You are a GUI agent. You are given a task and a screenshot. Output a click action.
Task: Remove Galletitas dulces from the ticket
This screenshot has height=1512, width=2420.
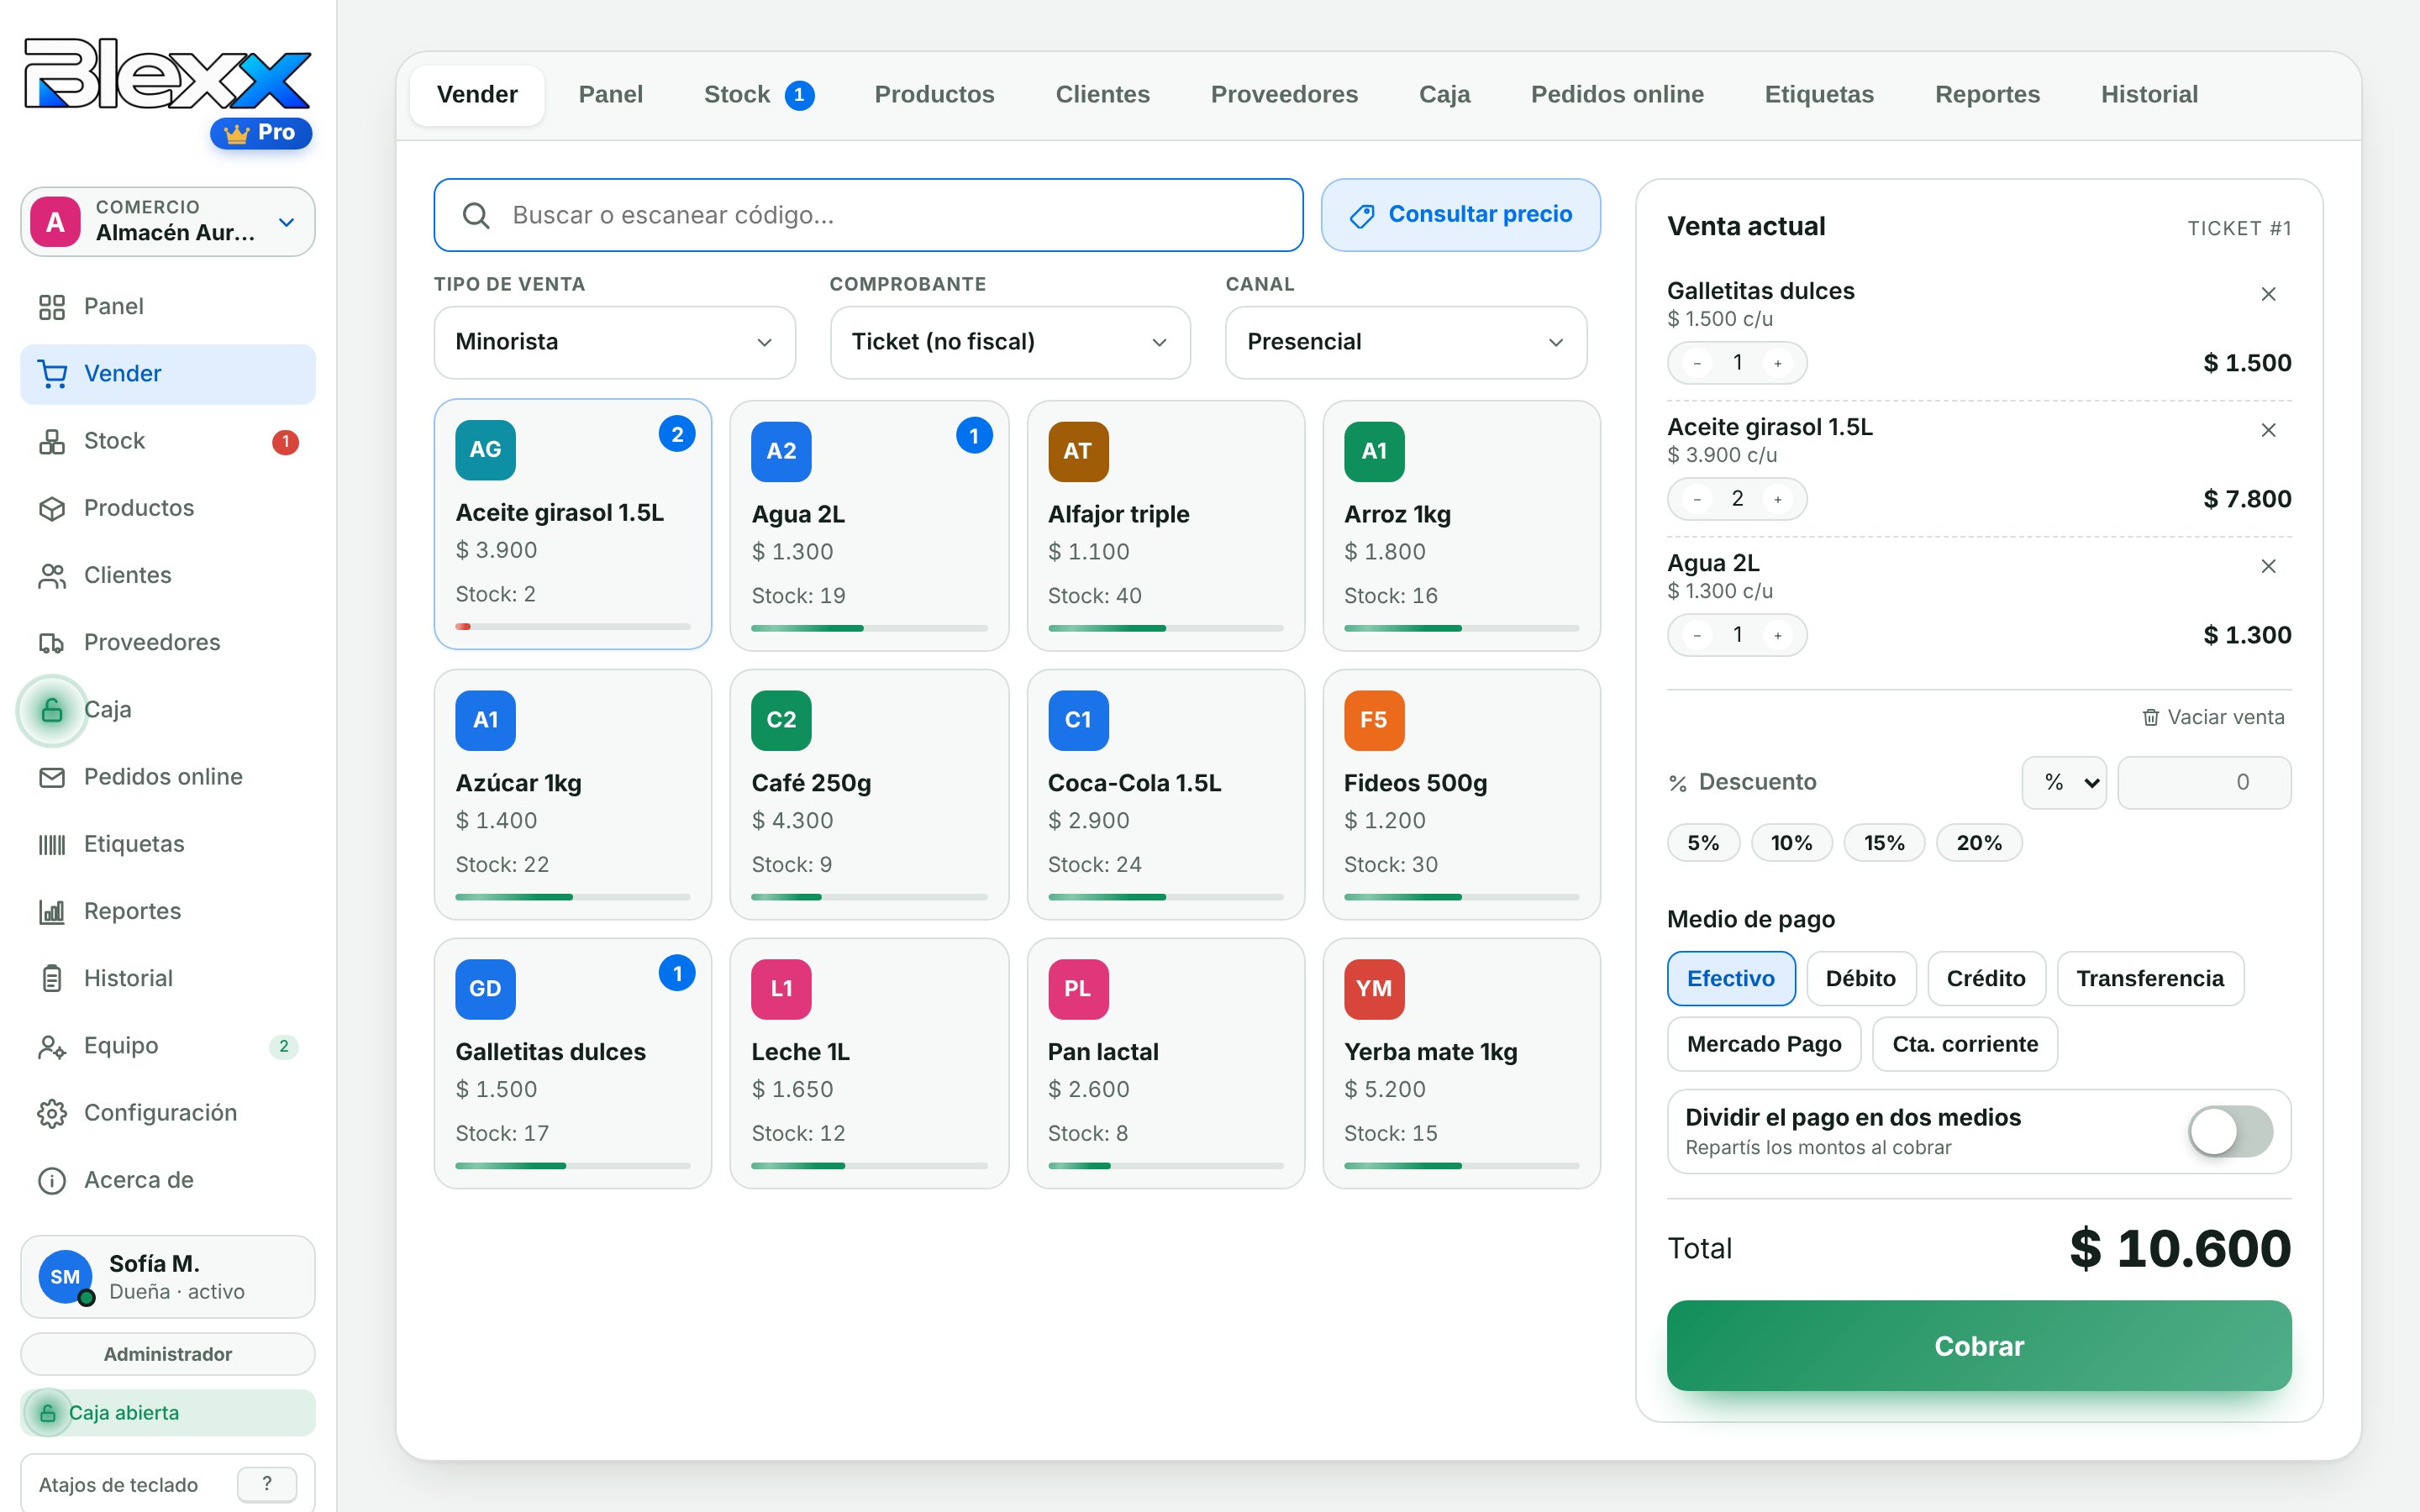point(2268,294)
